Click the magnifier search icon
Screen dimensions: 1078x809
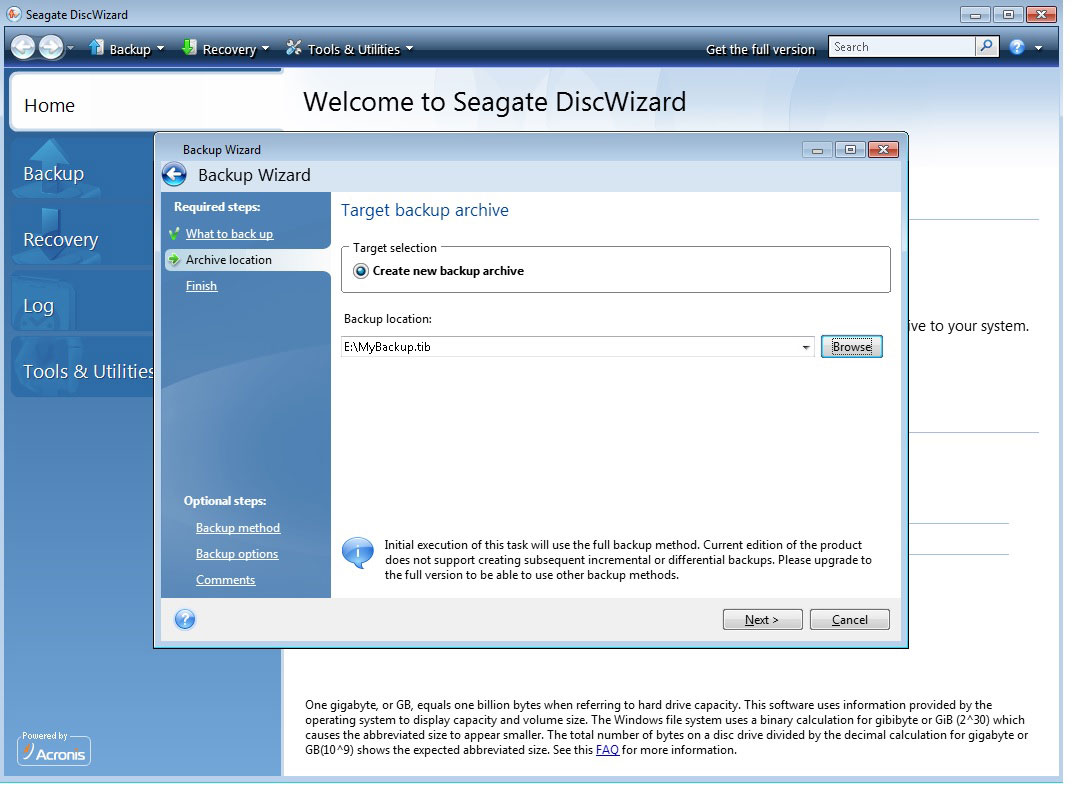click(987, 47)
